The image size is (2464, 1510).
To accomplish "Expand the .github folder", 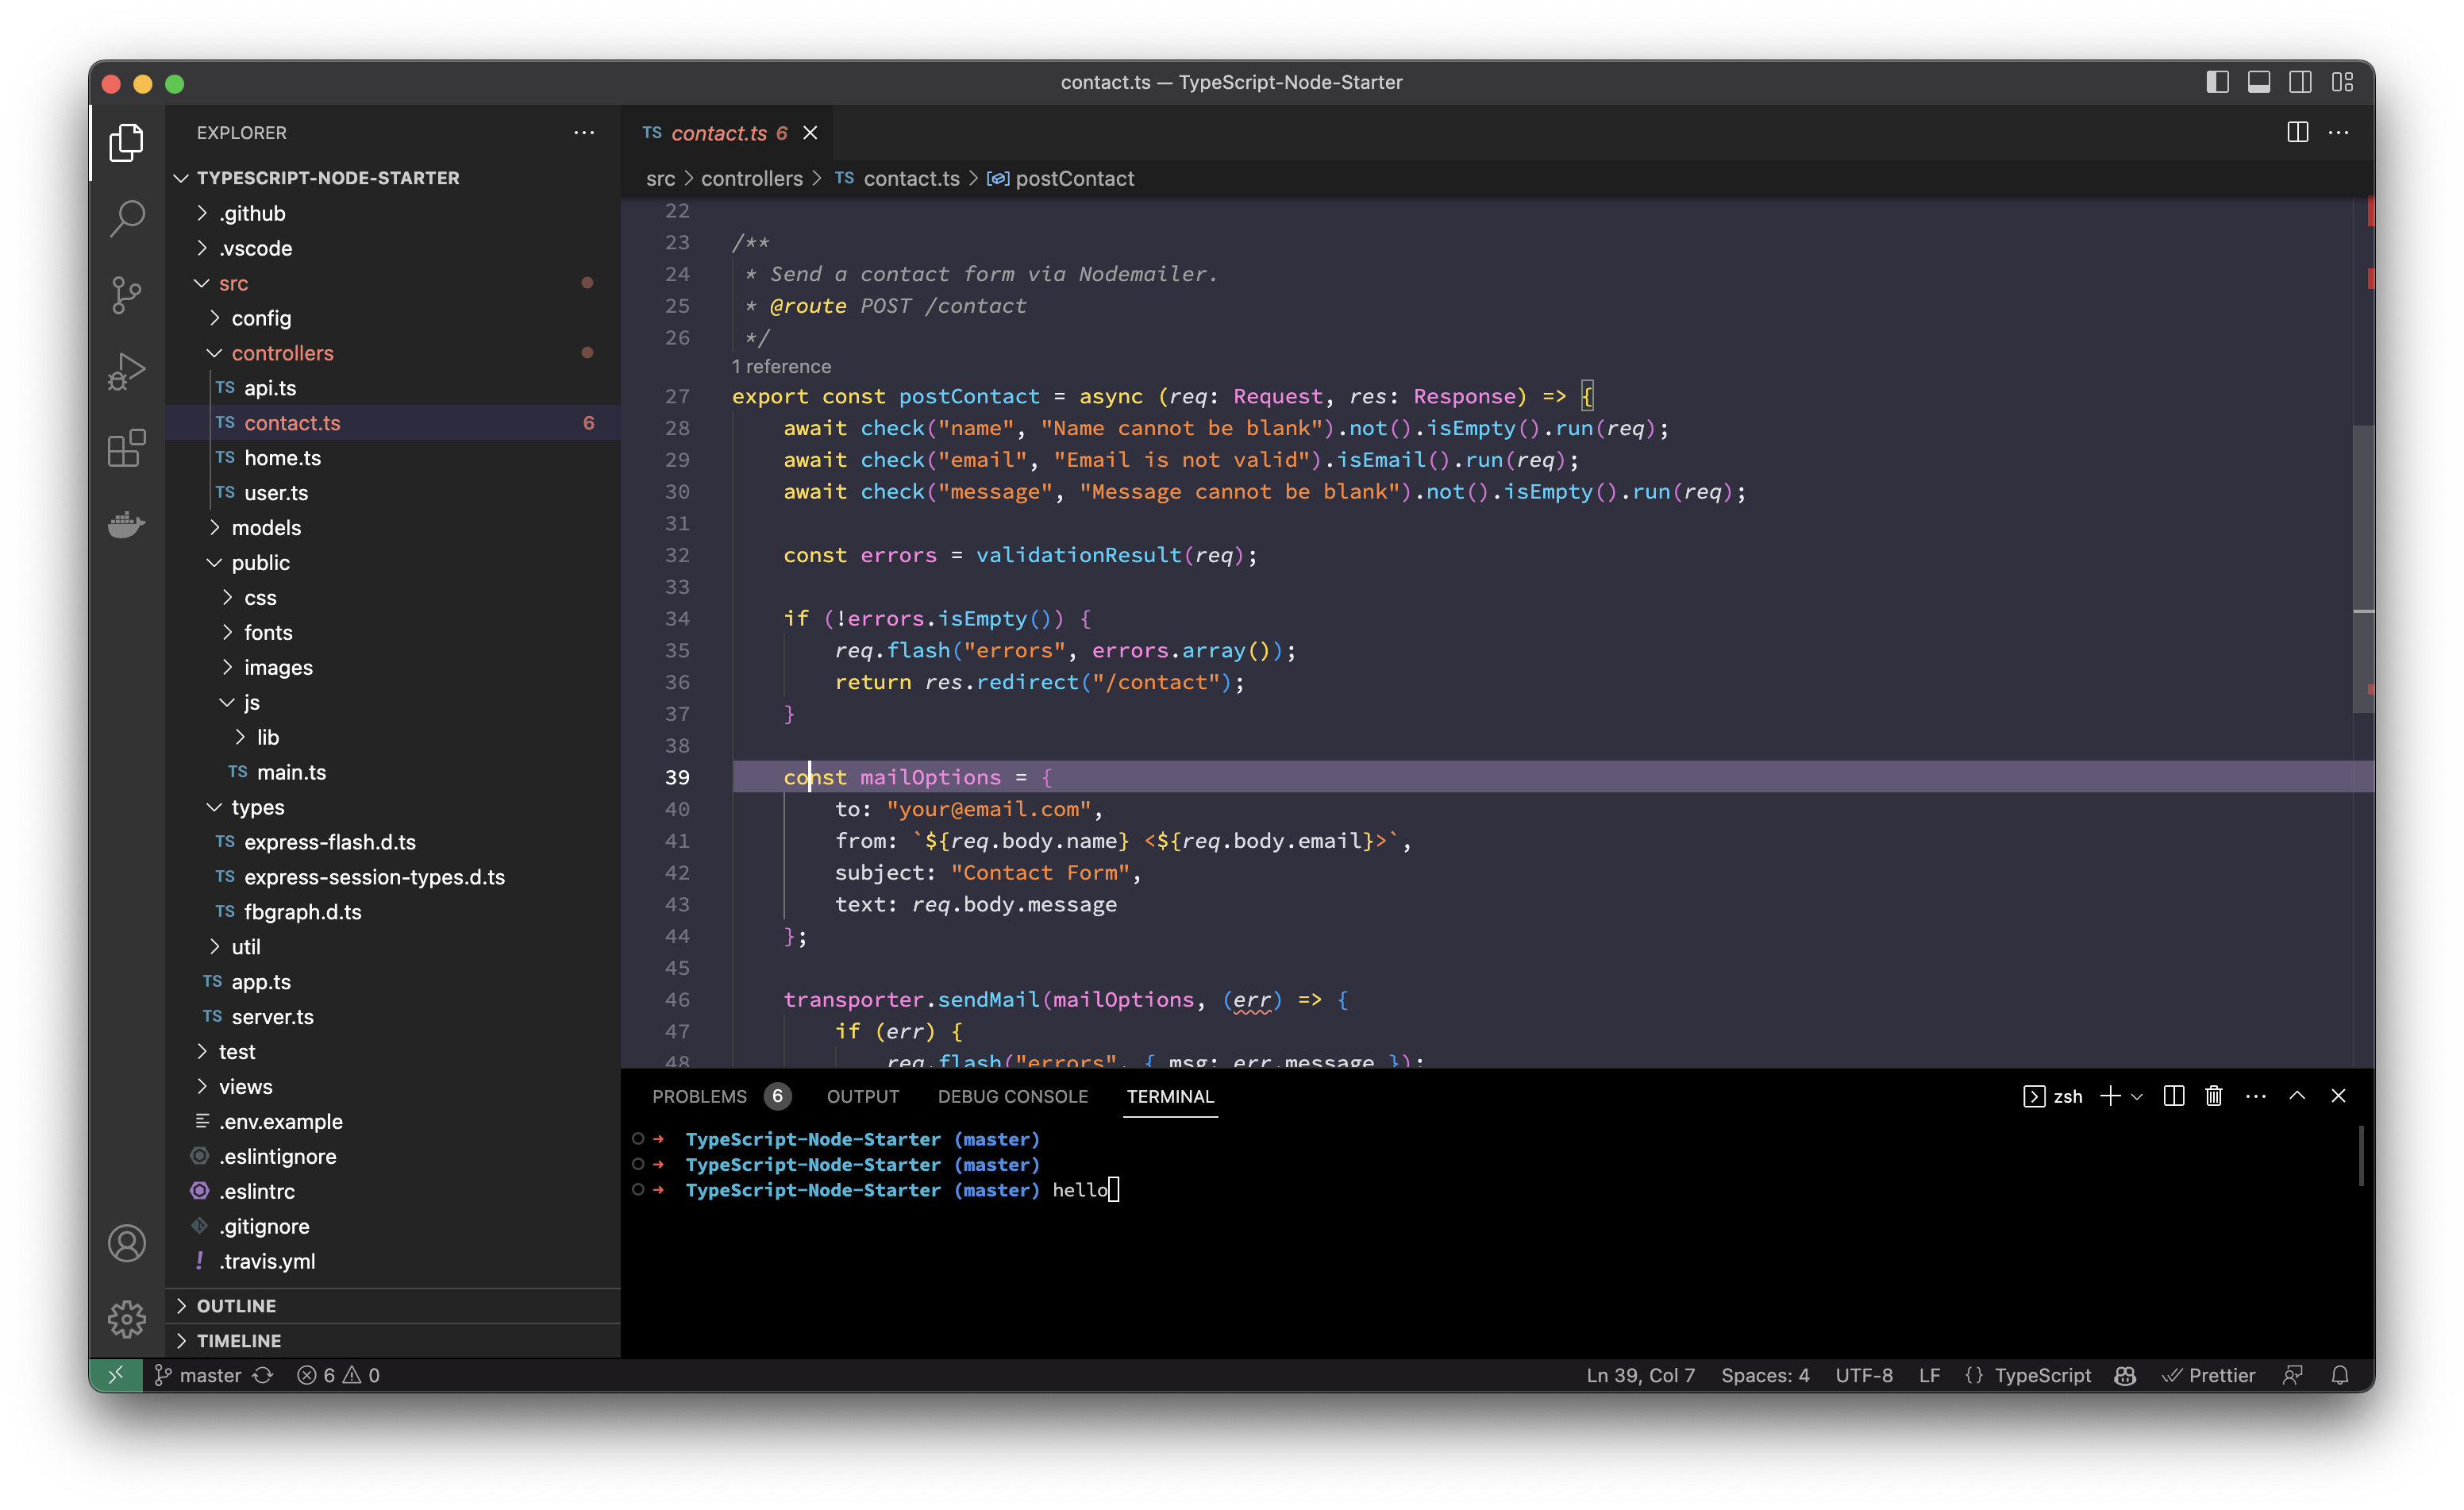I will click(x=392, y=213).
